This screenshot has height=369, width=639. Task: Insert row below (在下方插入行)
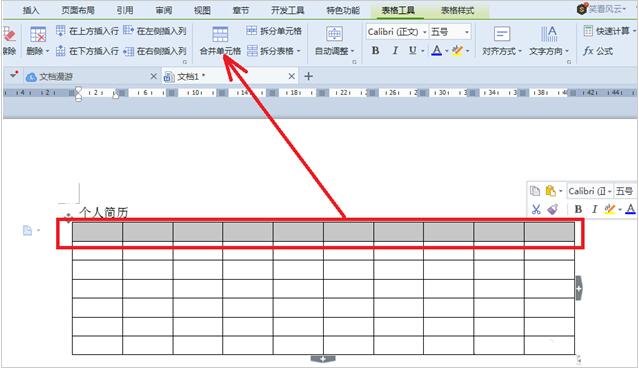87,51
